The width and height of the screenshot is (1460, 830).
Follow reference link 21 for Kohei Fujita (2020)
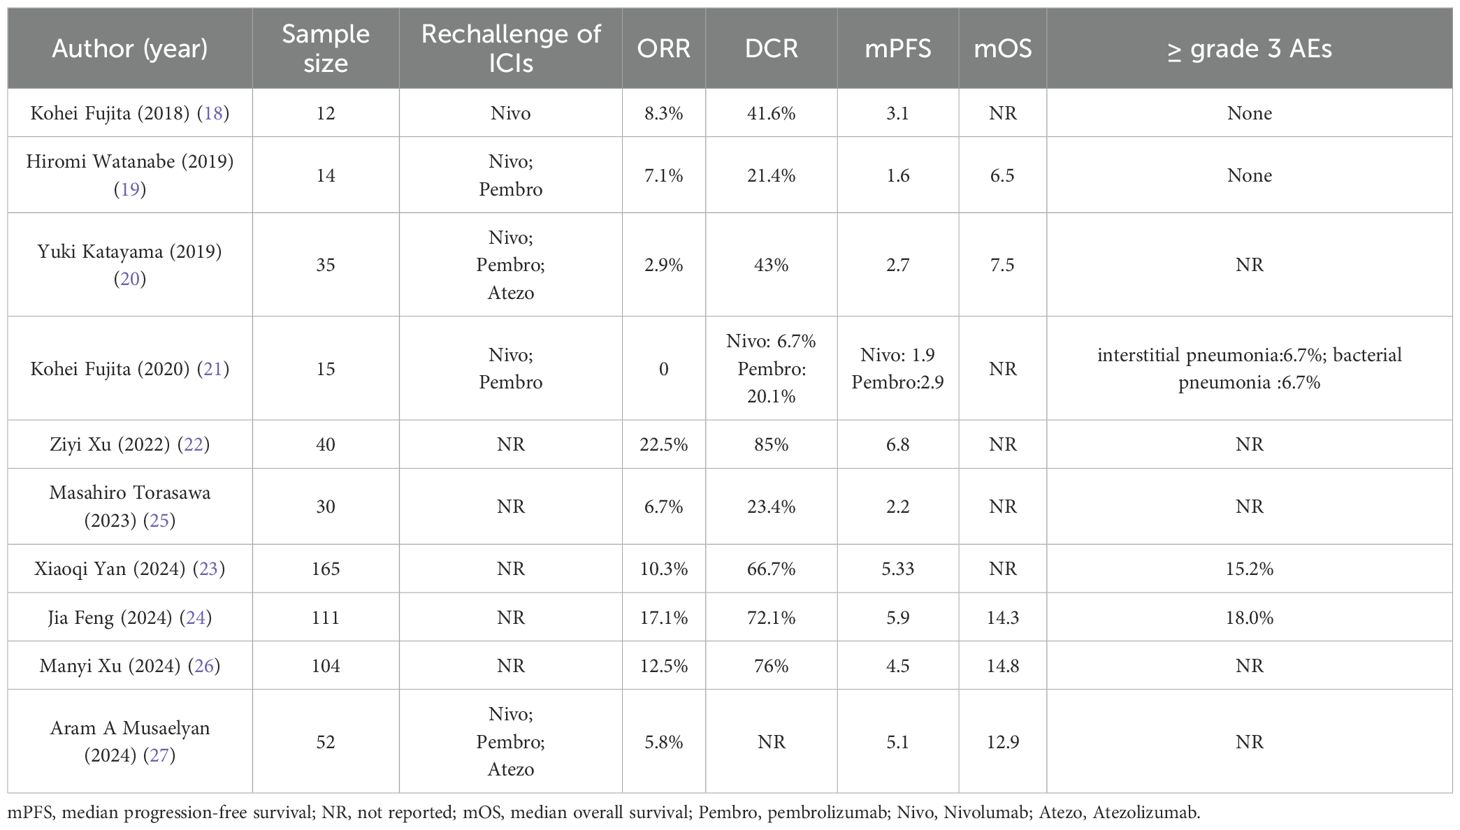(213, 369)
